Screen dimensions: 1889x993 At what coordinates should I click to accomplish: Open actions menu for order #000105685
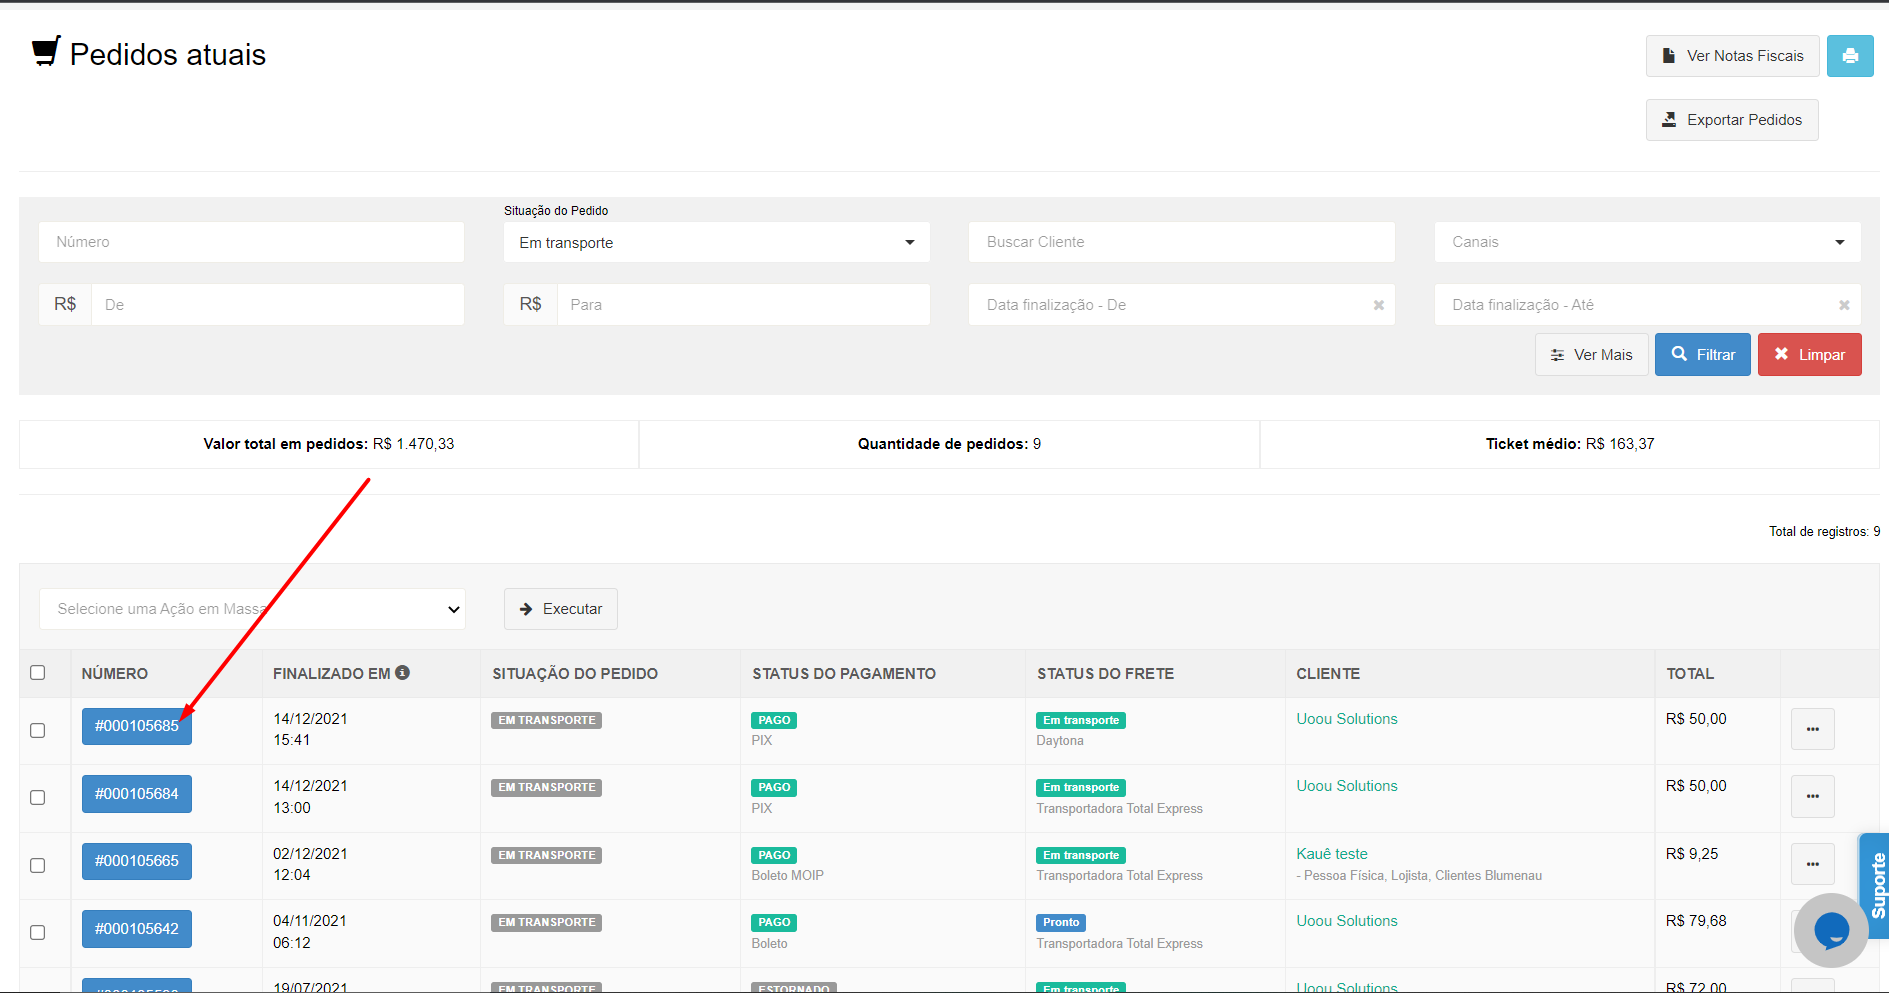tap(1812, 729)
